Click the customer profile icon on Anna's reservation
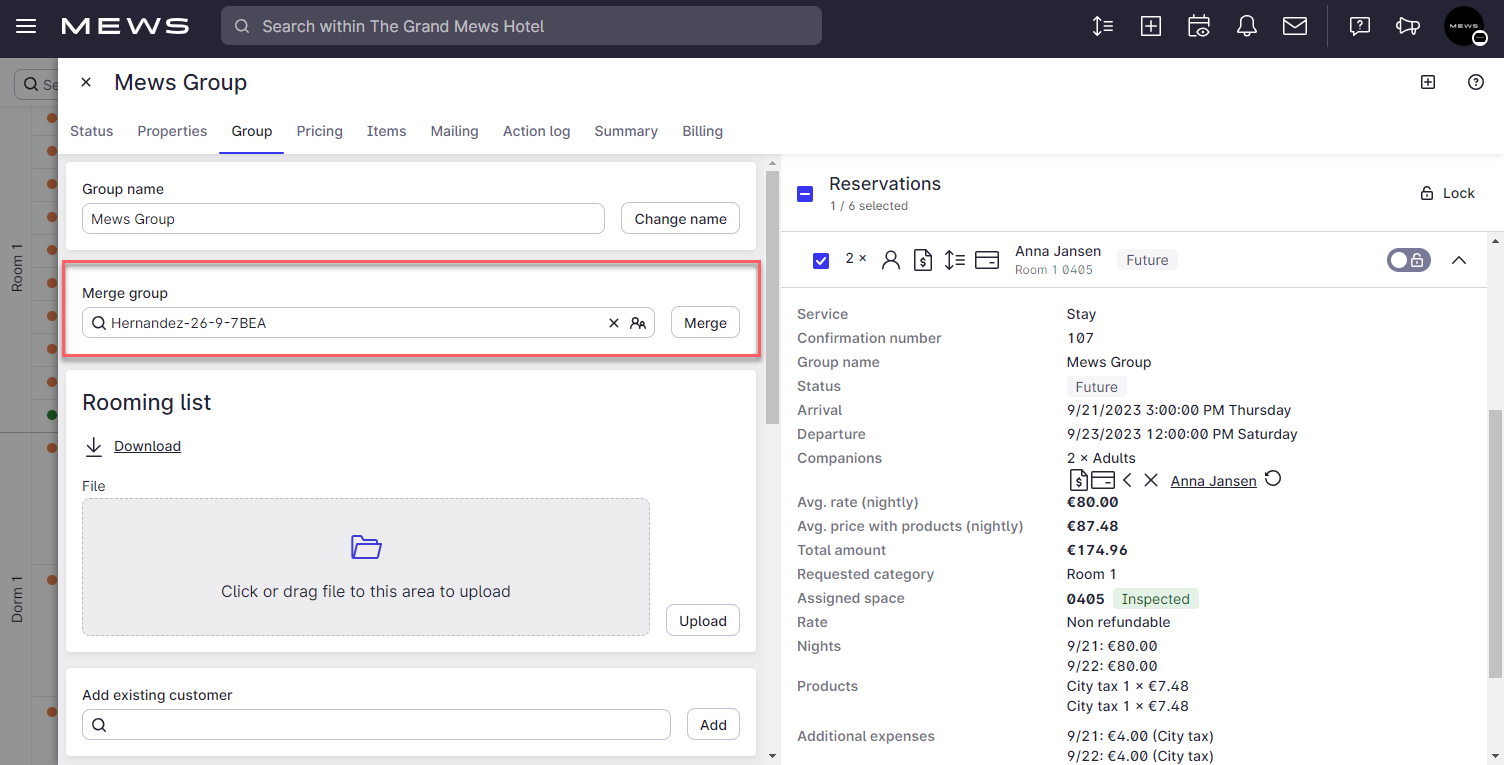This screenshot has height=765, width=1504. coord(890,259)
